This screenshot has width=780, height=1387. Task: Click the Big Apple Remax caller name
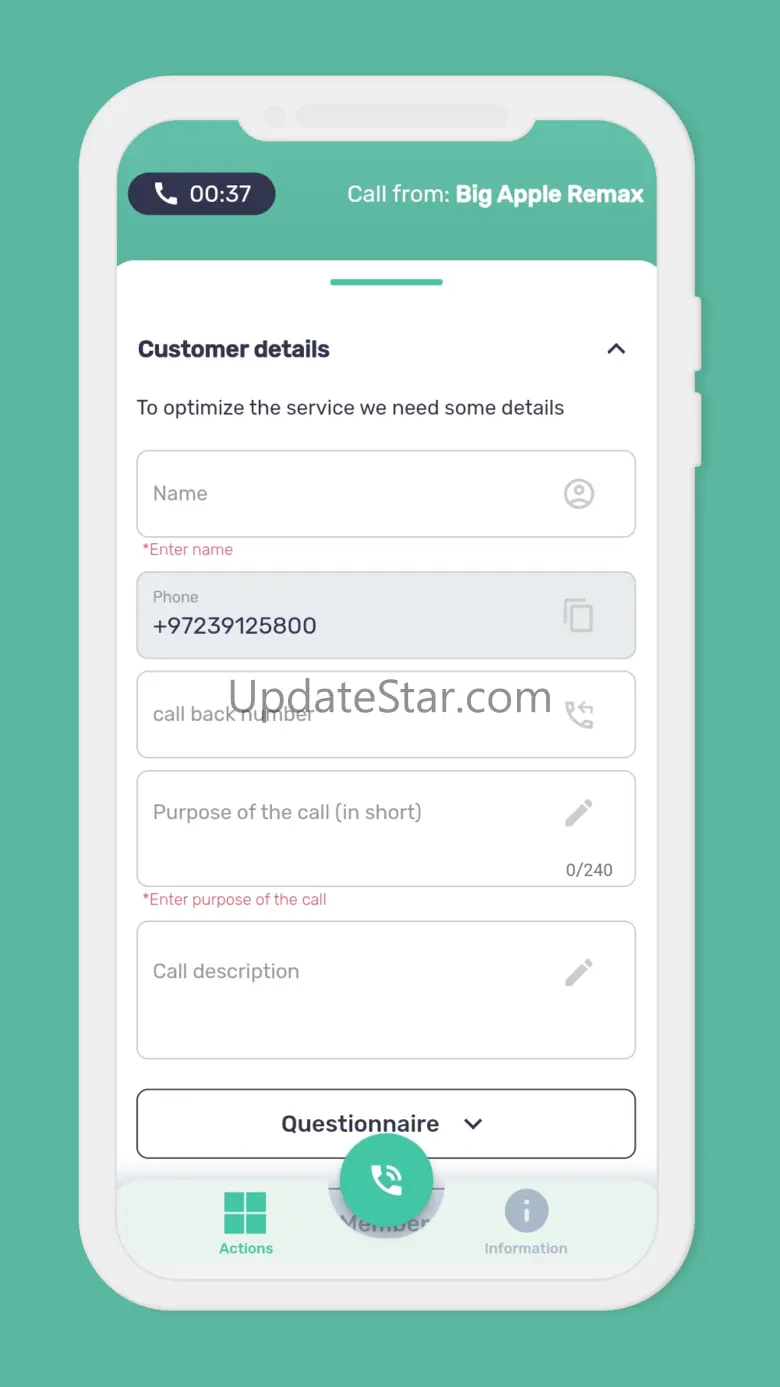(550, 195)
